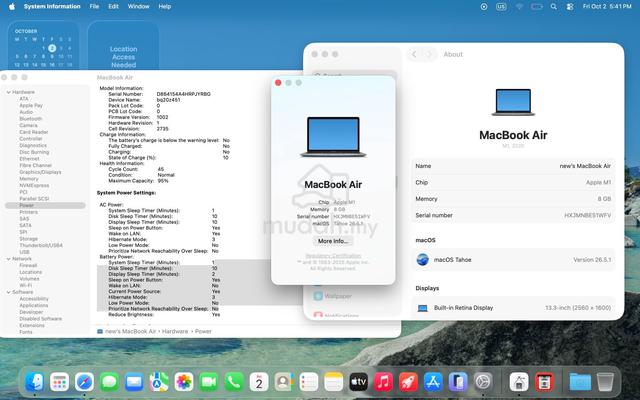Viewport: 640px width, 400px height.
Task: Open the Apple menu
Action: coord(11,7)
